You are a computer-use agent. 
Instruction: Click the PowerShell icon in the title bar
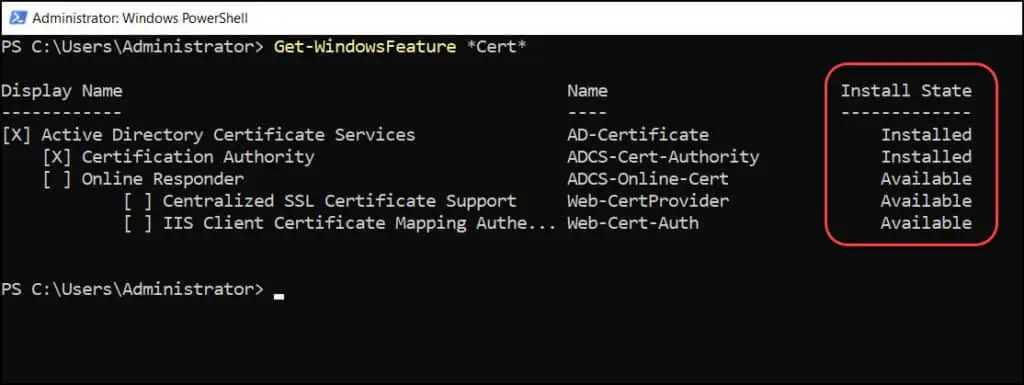point(18,18)
